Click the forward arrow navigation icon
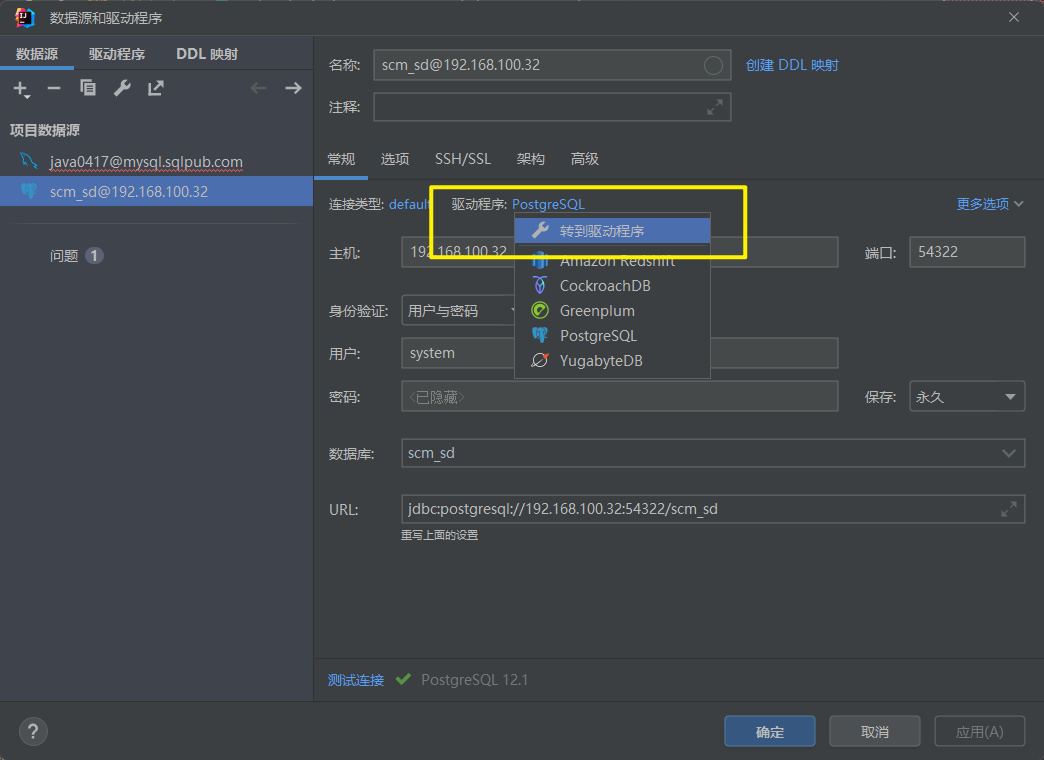The height and width of the screenshot is (760, 1044). (x=293, y=88)
